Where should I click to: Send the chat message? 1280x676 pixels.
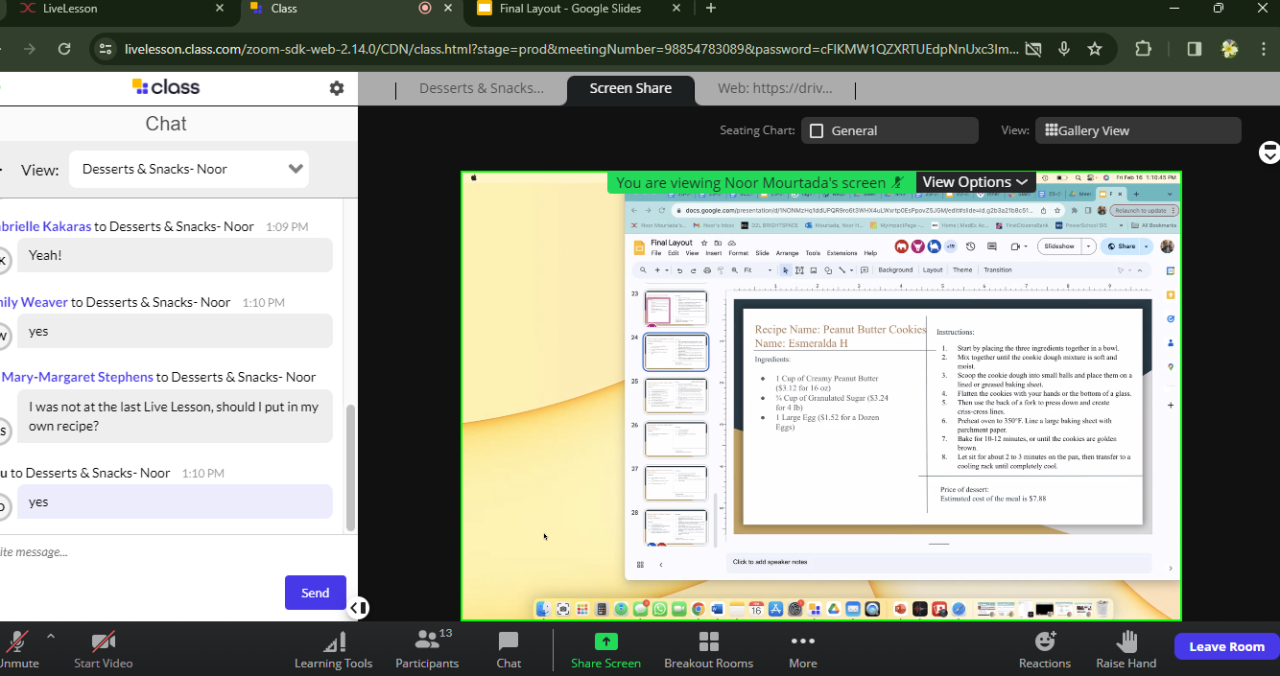[x=315, y=593]
